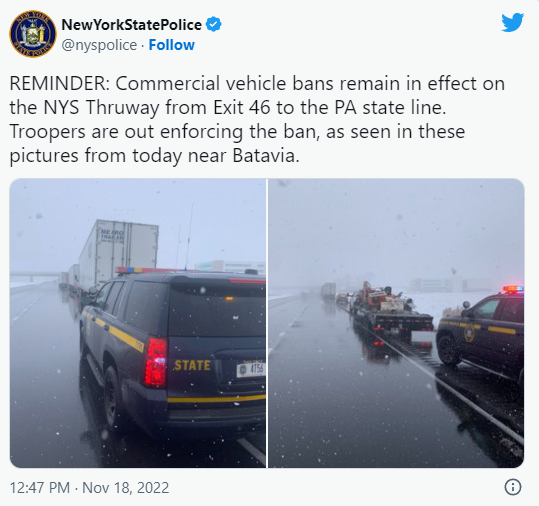Click the word Batavia in the tweet
The image size is (539, 506).
tap(266, 156)
